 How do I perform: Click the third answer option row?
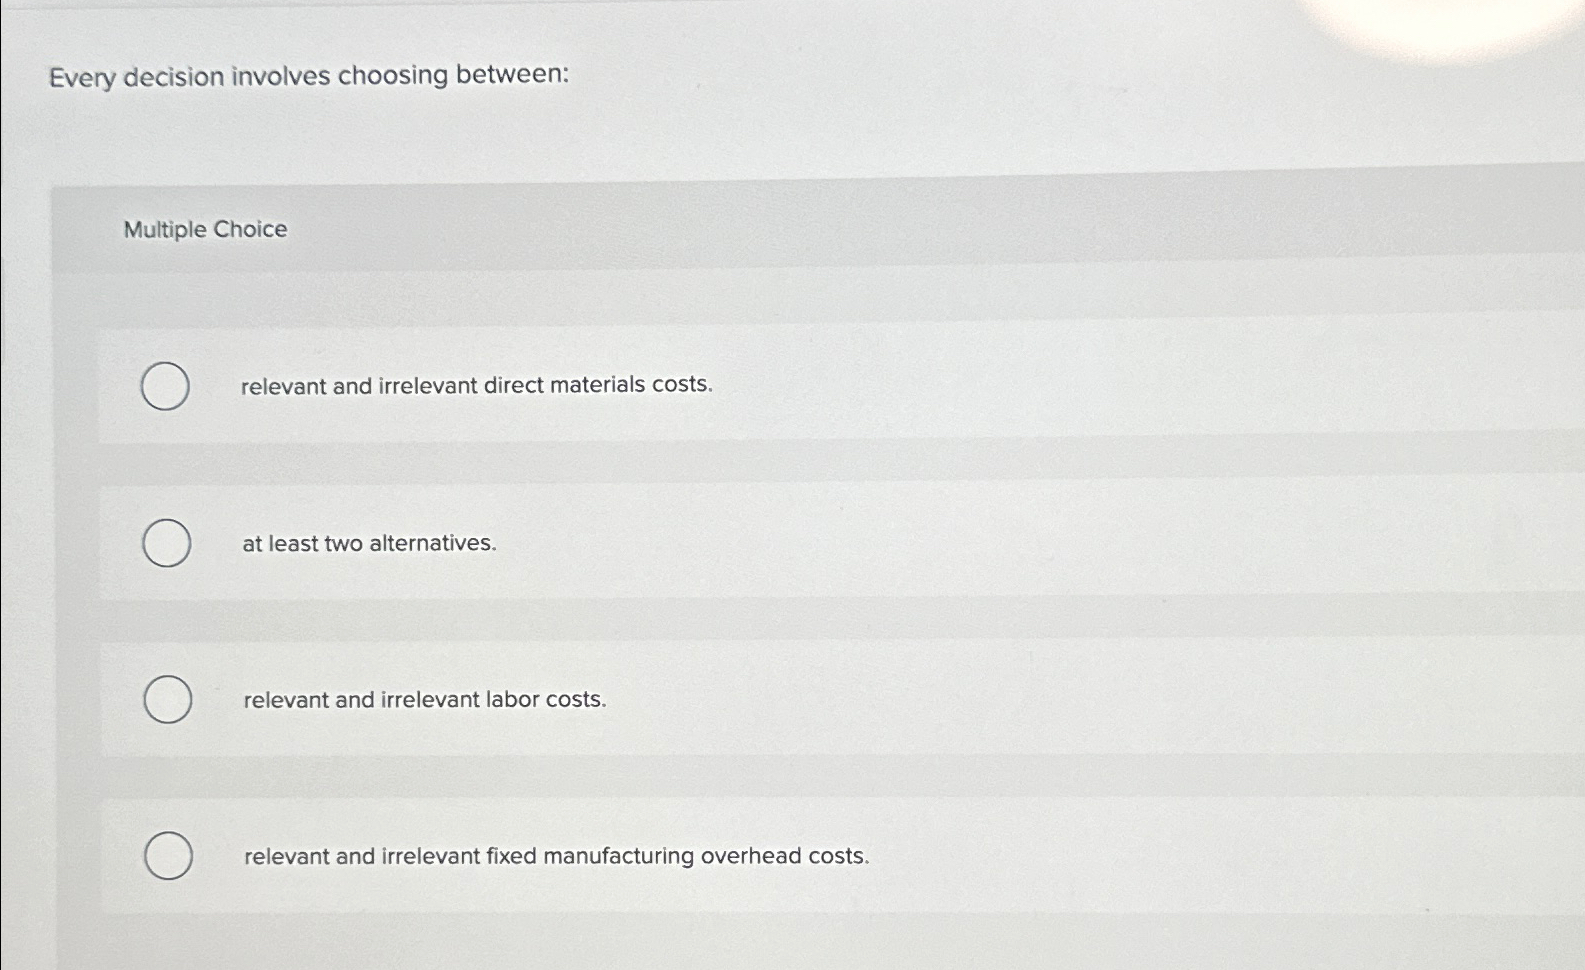(700, 700)
